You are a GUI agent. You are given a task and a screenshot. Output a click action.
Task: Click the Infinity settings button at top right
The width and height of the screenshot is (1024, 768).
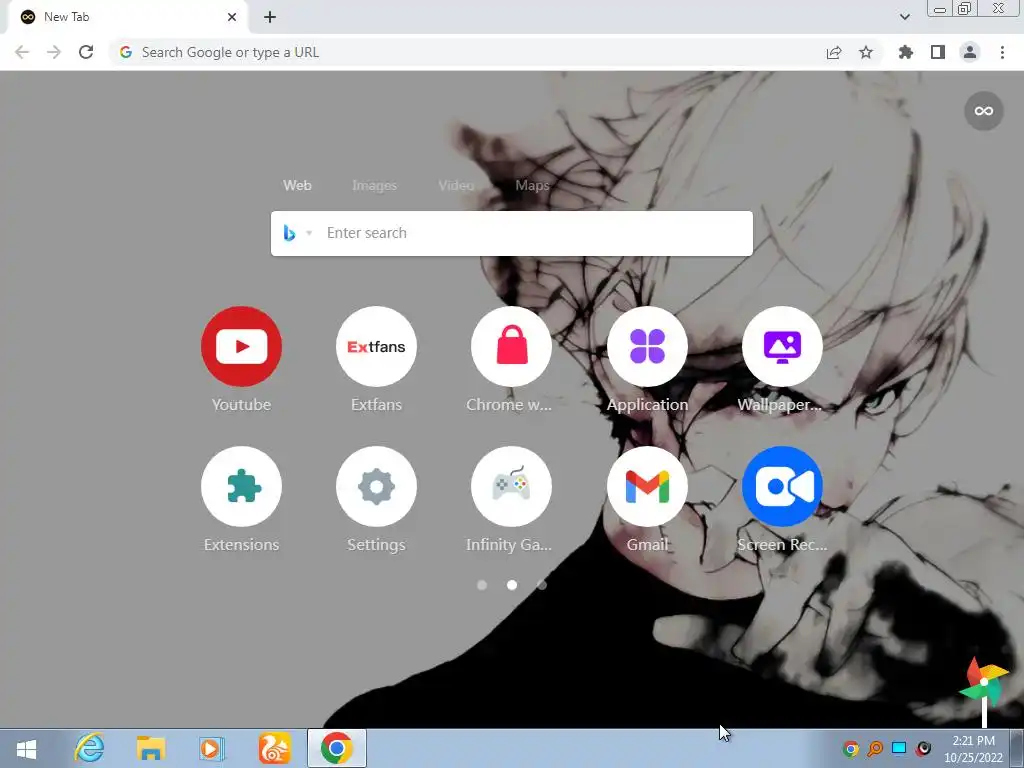pyautogui.click(x=984, y=111)
